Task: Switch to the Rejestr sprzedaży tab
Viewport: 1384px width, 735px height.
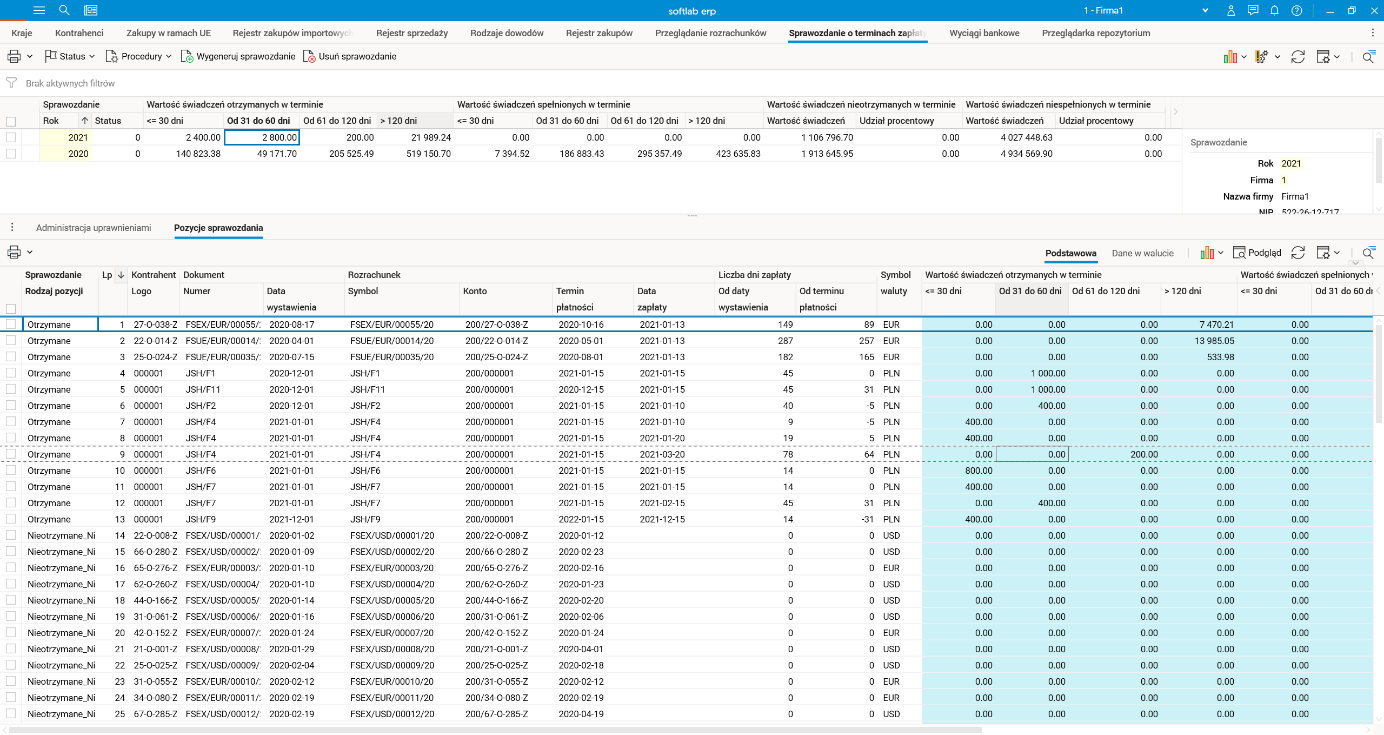Action: pos(412,33)
